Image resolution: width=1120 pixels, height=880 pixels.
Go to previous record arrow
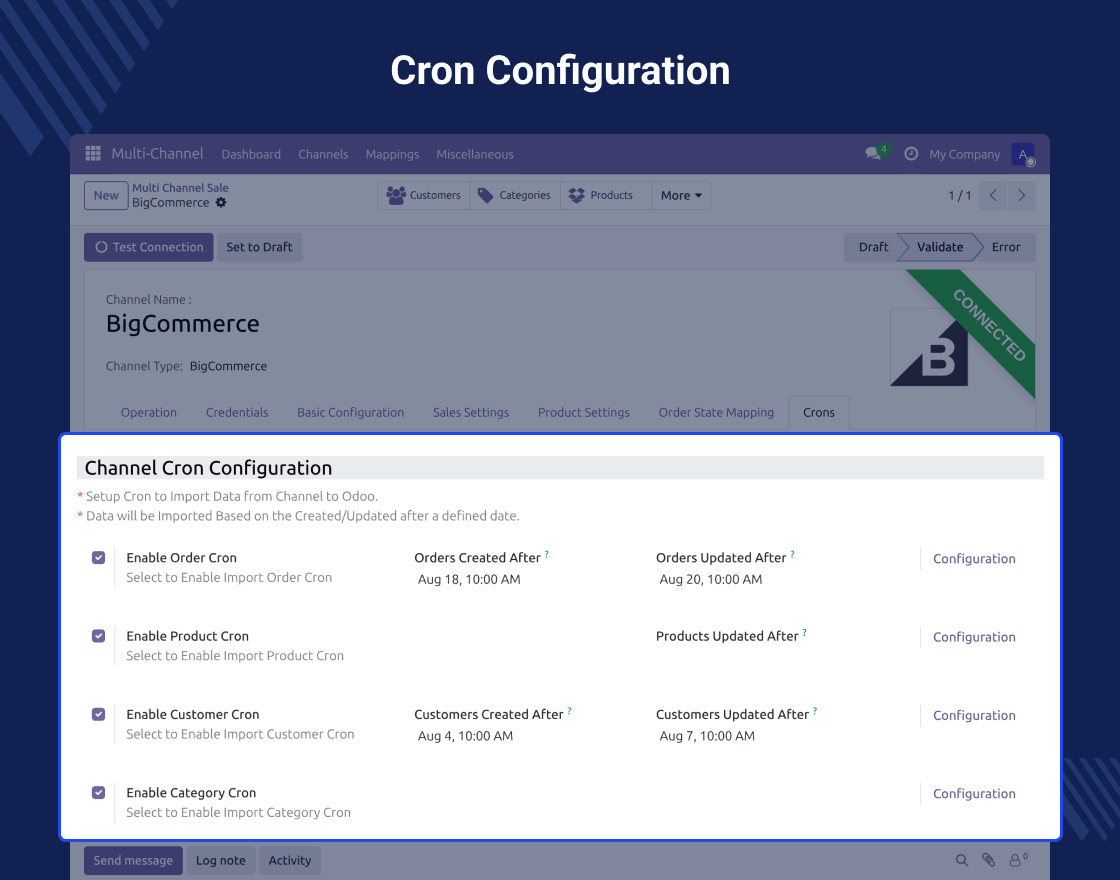tap(993, 196)
